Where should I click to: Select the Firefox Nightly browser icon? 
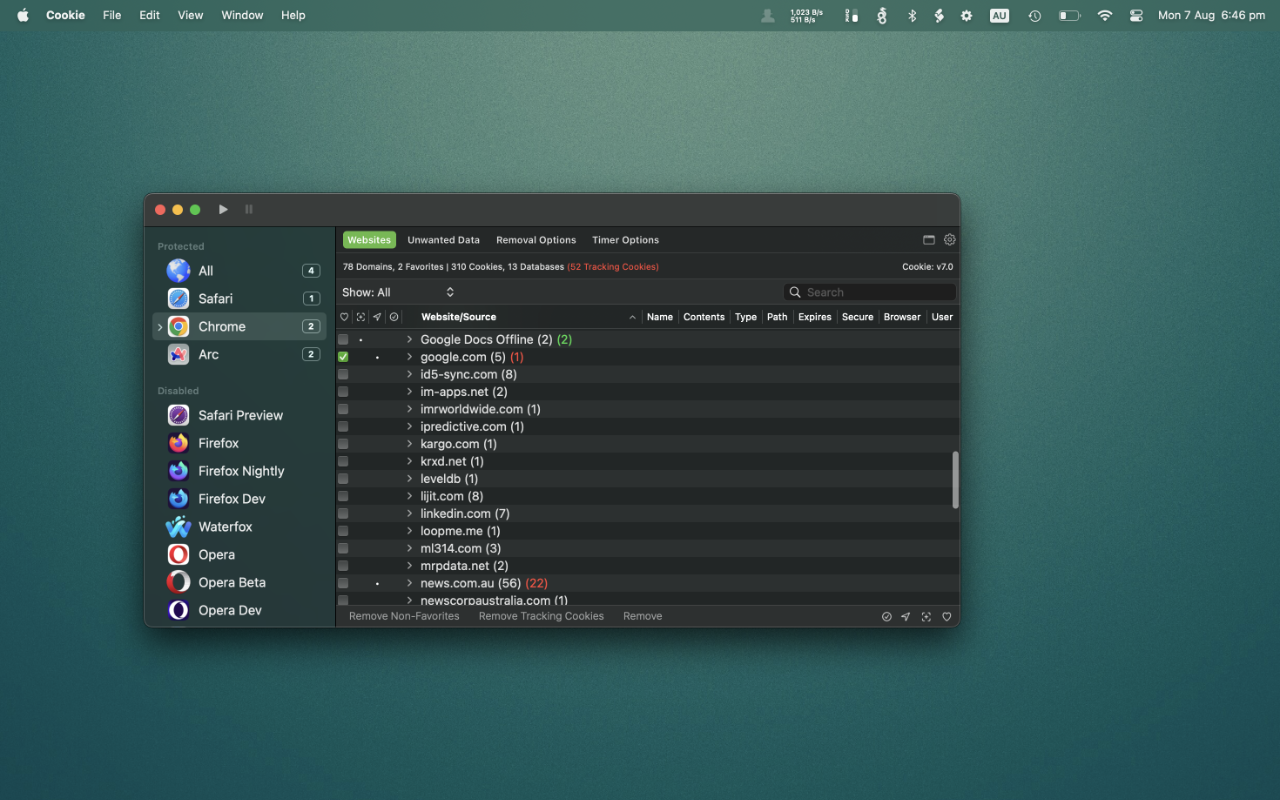pyautogui.click(x=179, y=471)
